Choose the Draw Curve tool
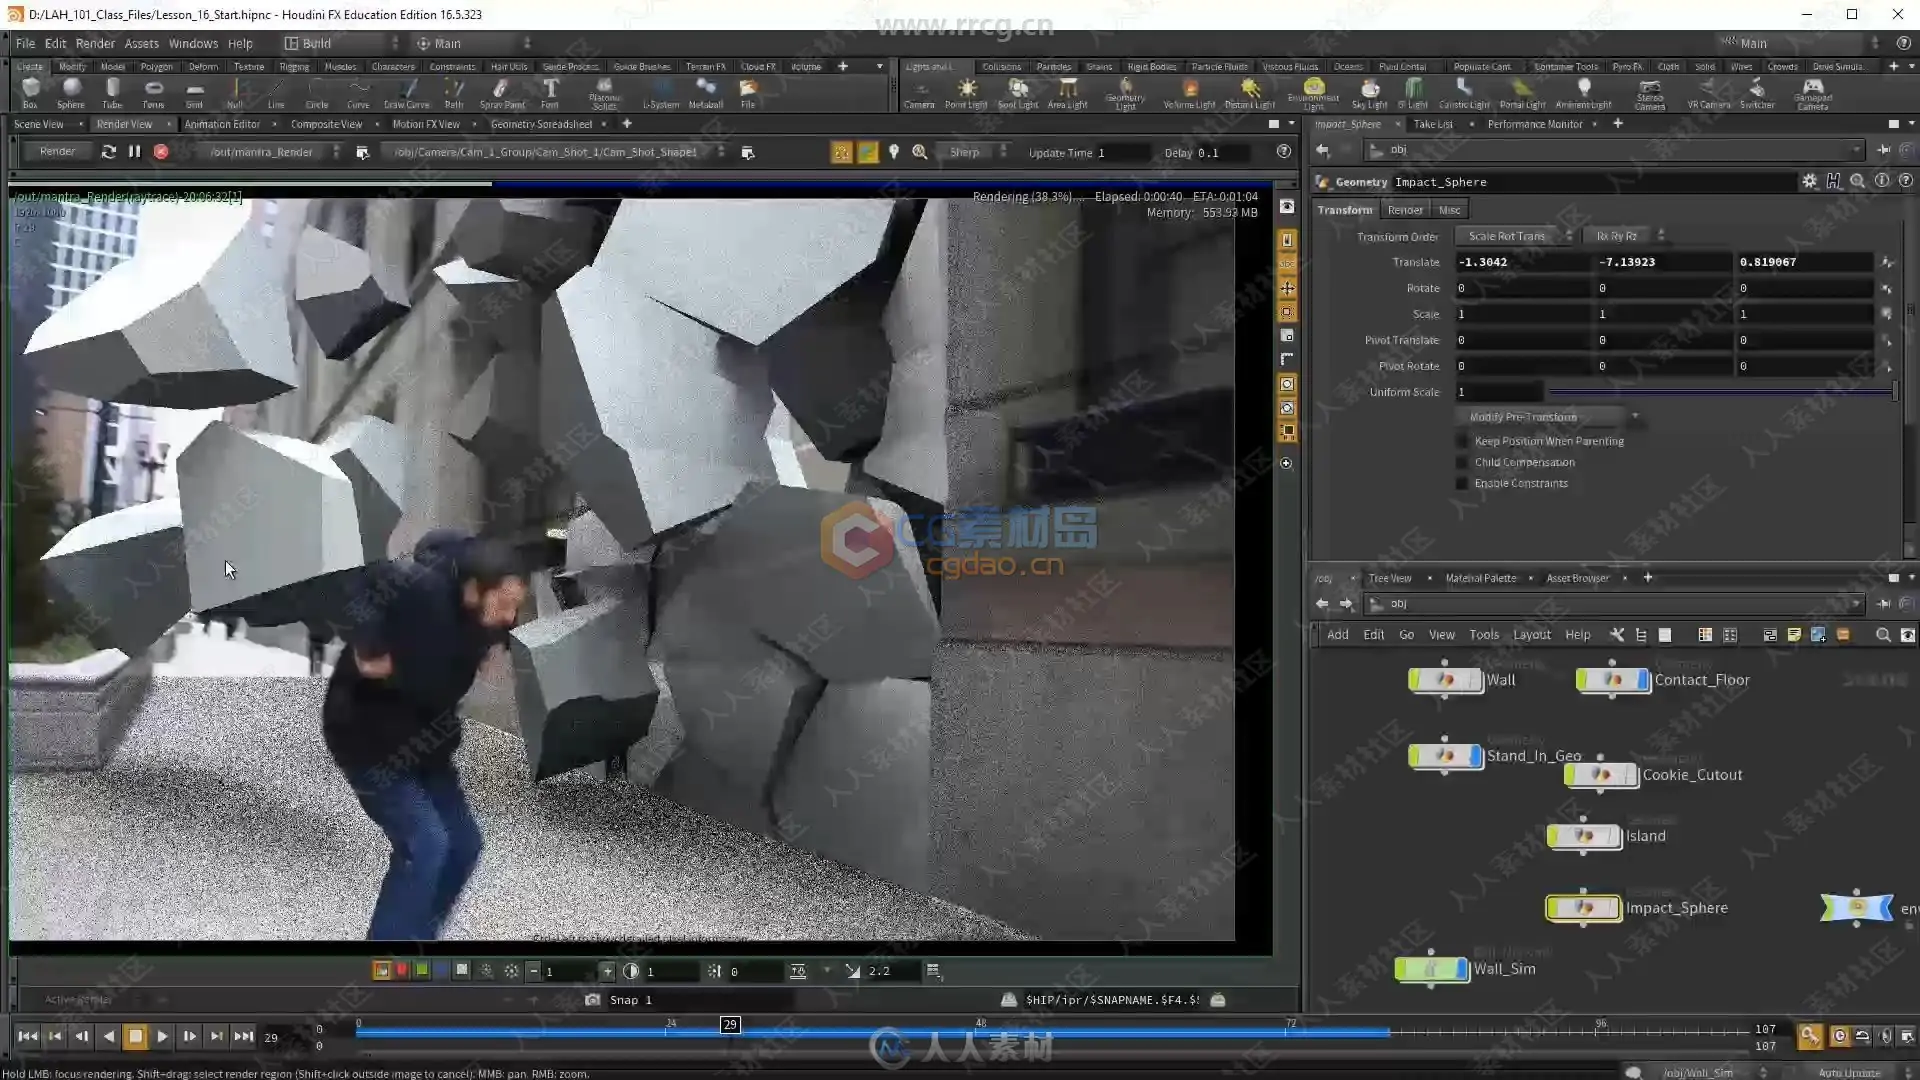This screenshot has height=1080, width=1920. point(406,92)
